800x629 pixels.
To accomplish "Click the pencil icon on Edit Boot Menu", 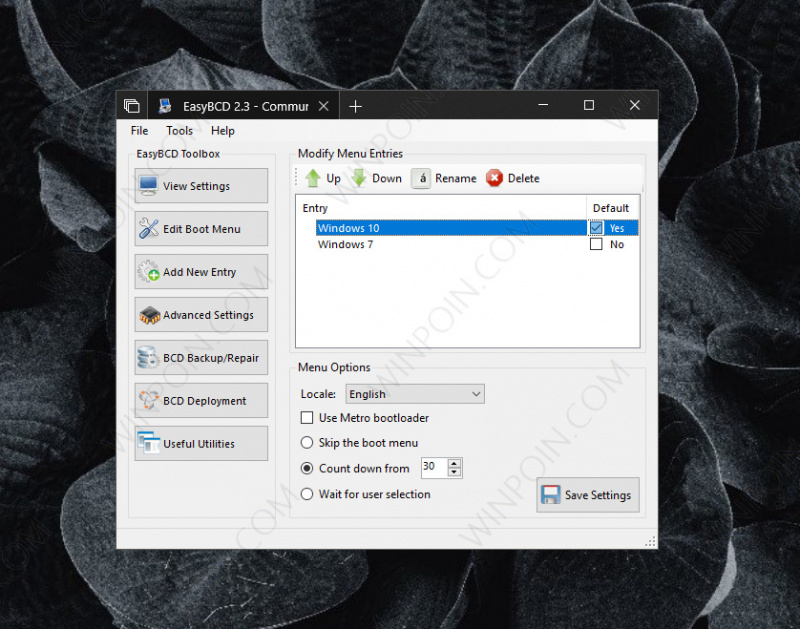I will click(x=148, y=228).
